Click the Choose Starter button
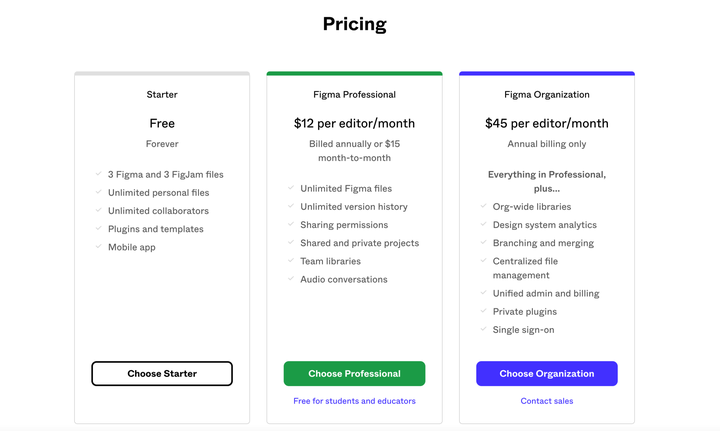This screenshot has height=431, width=720. [162, 374]
